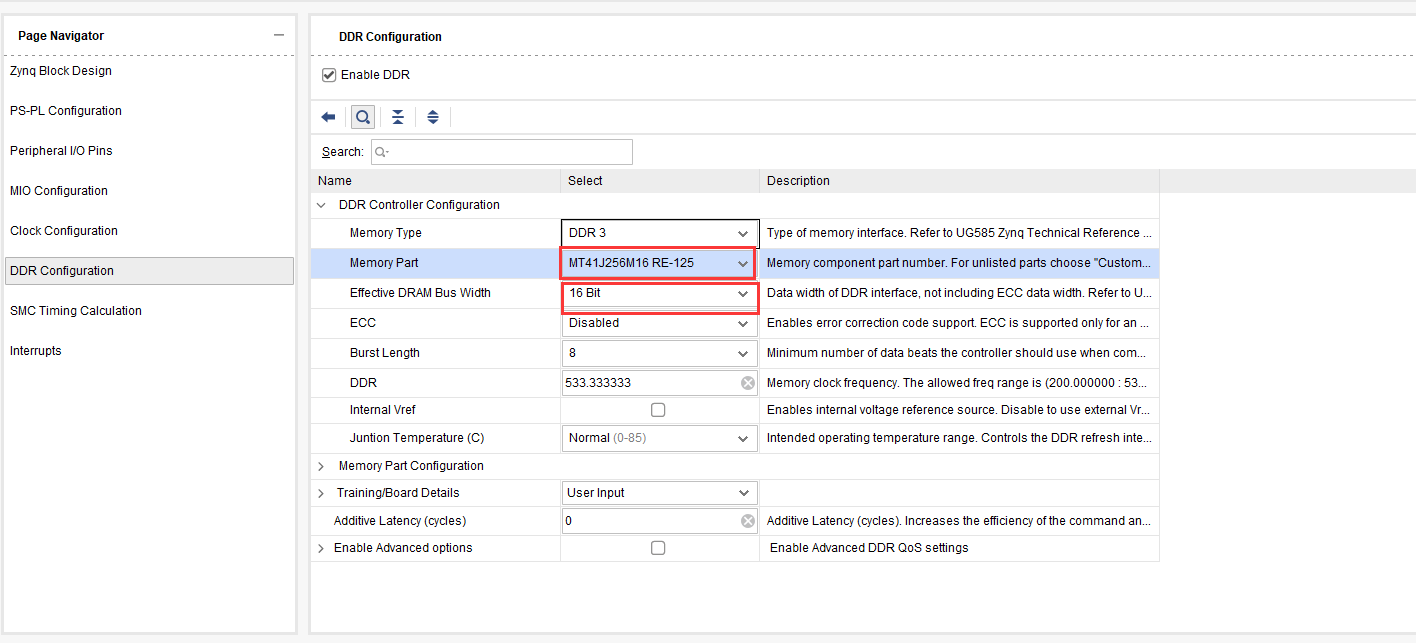The width and height of the screenshot is (1416, 643).
Task: Click the Search input field
Action: (502, 152)
